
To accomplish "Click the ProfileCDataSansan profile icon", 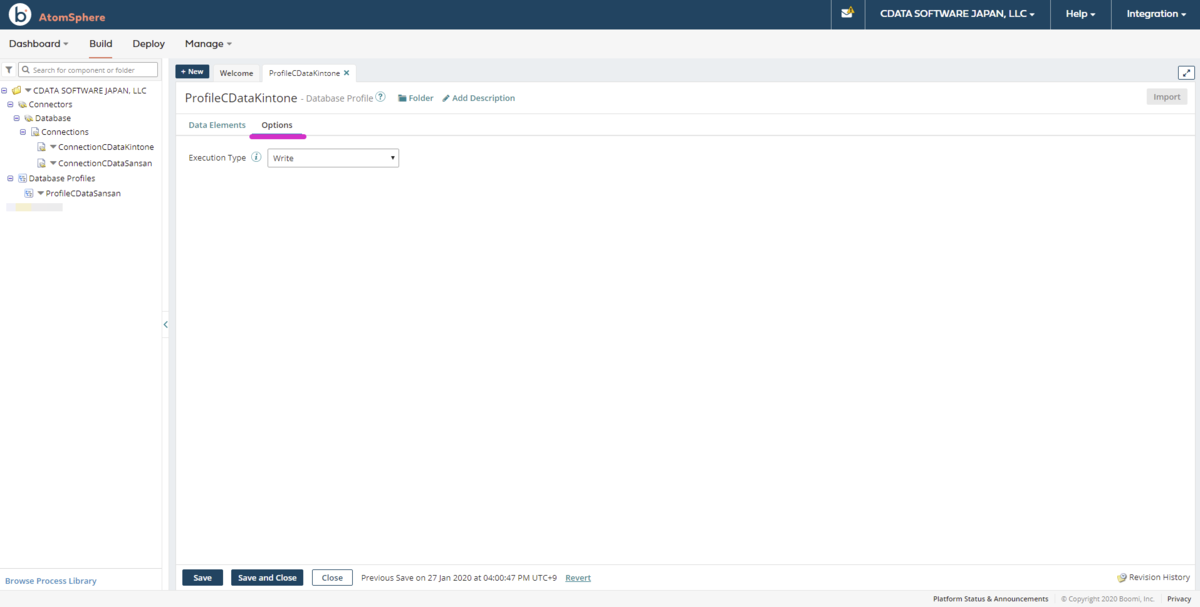I will [x=29, y=193].
